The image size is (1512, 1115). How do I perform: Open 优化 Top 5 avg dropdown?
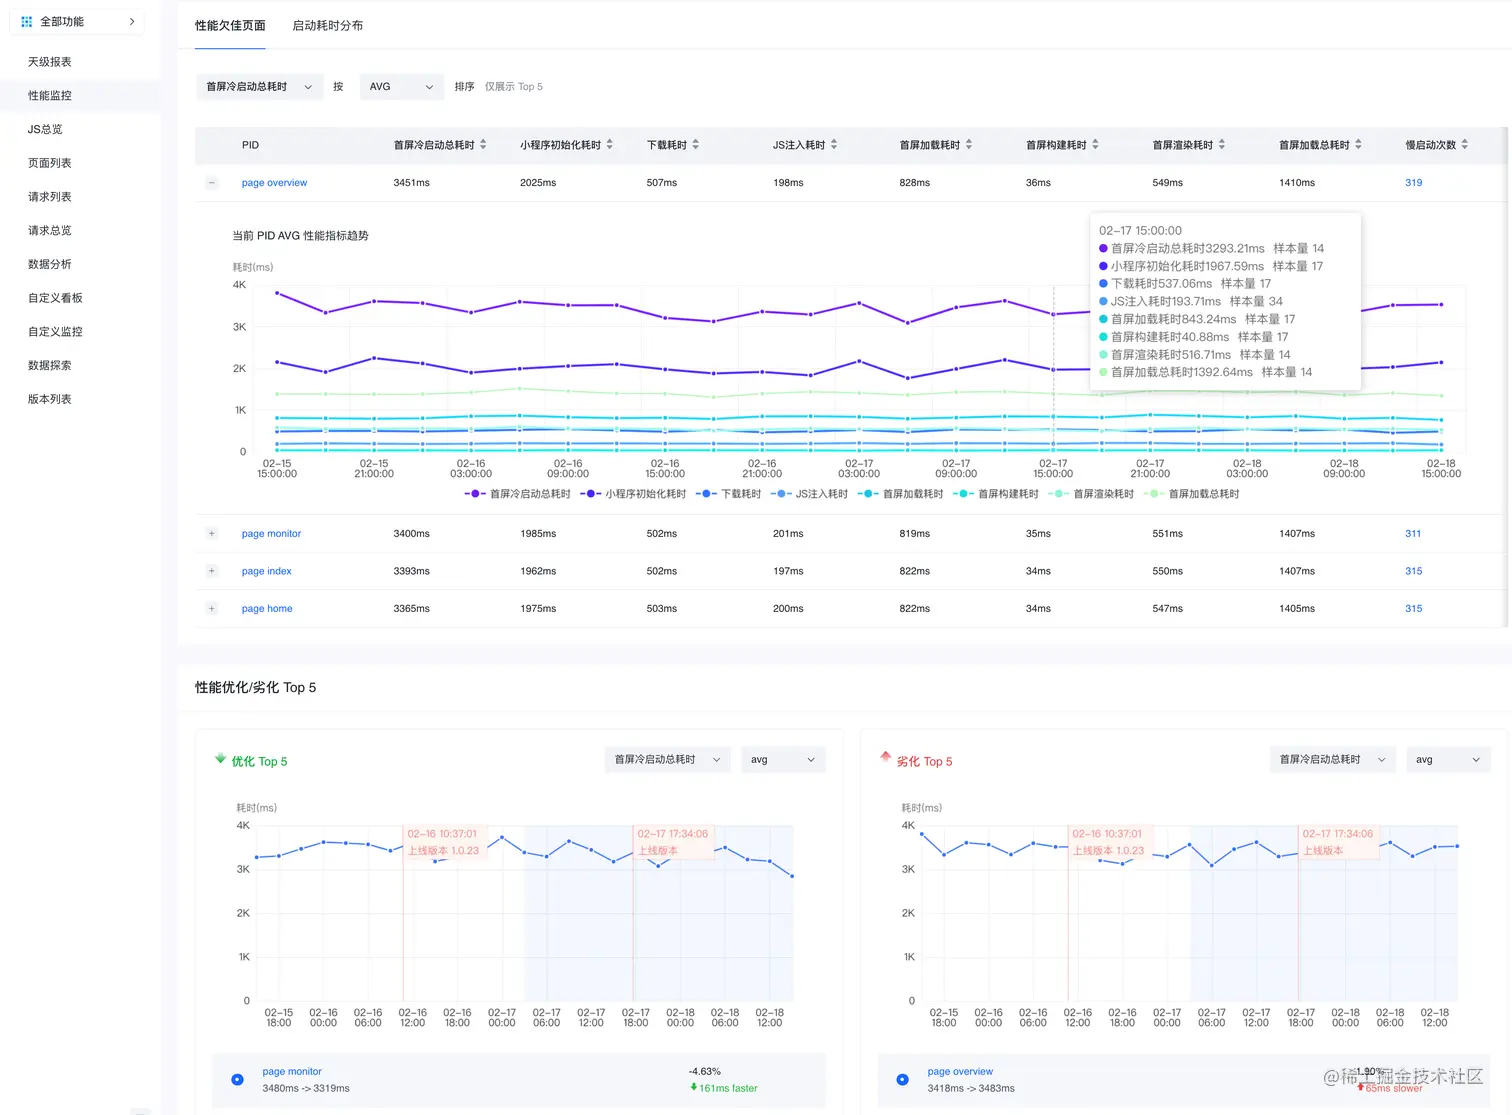coord(783,760)
